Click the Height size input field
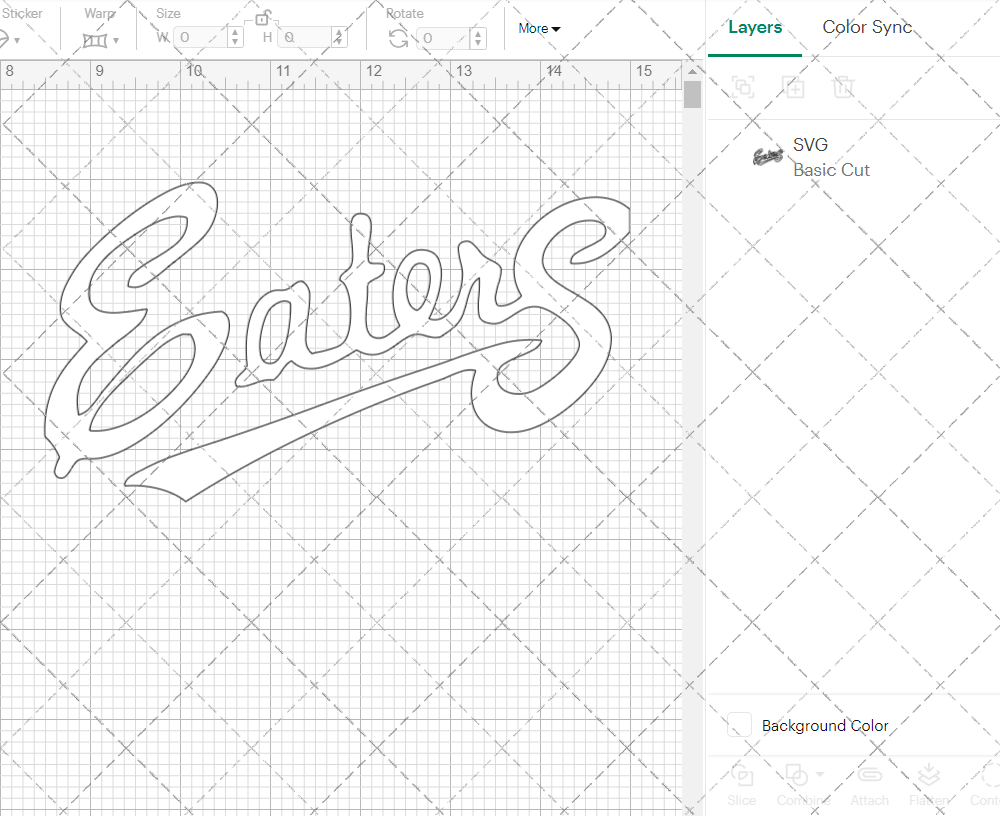Image resolution: width=1000 pixels, height=816 pixels. 305,38
